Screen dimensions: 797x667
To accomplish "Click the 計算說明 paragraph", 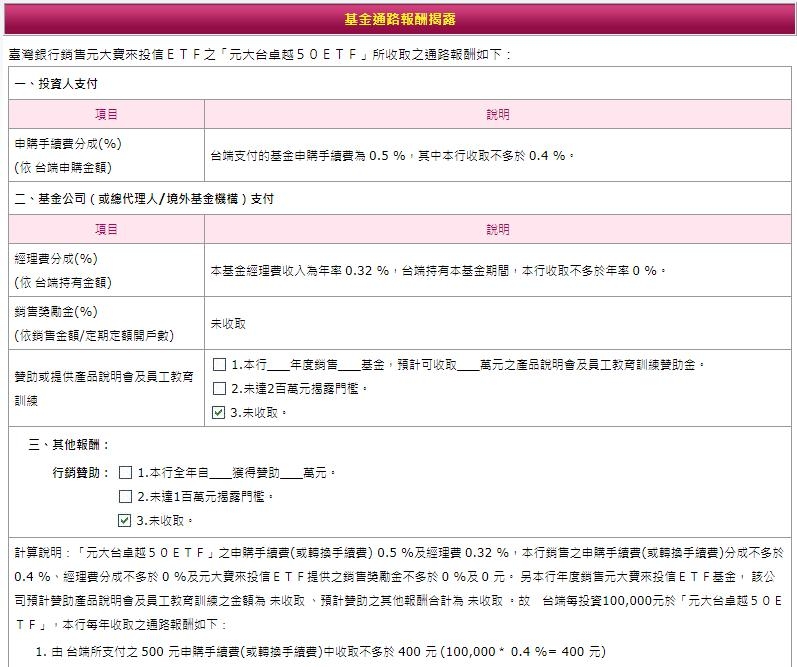I will tap(400, 588).
